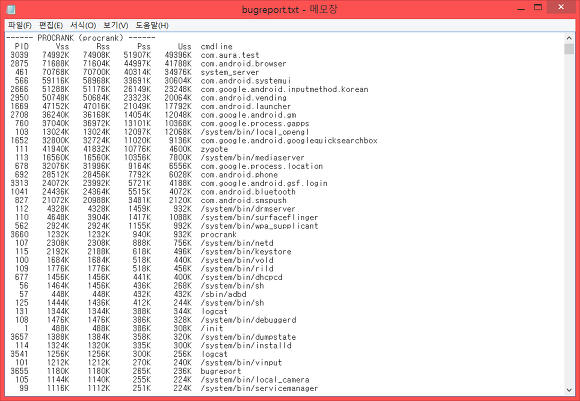The width and height of the screenshot is (580, 401).
Task: Click 'zygote' process name
Action: pos(214,149)
